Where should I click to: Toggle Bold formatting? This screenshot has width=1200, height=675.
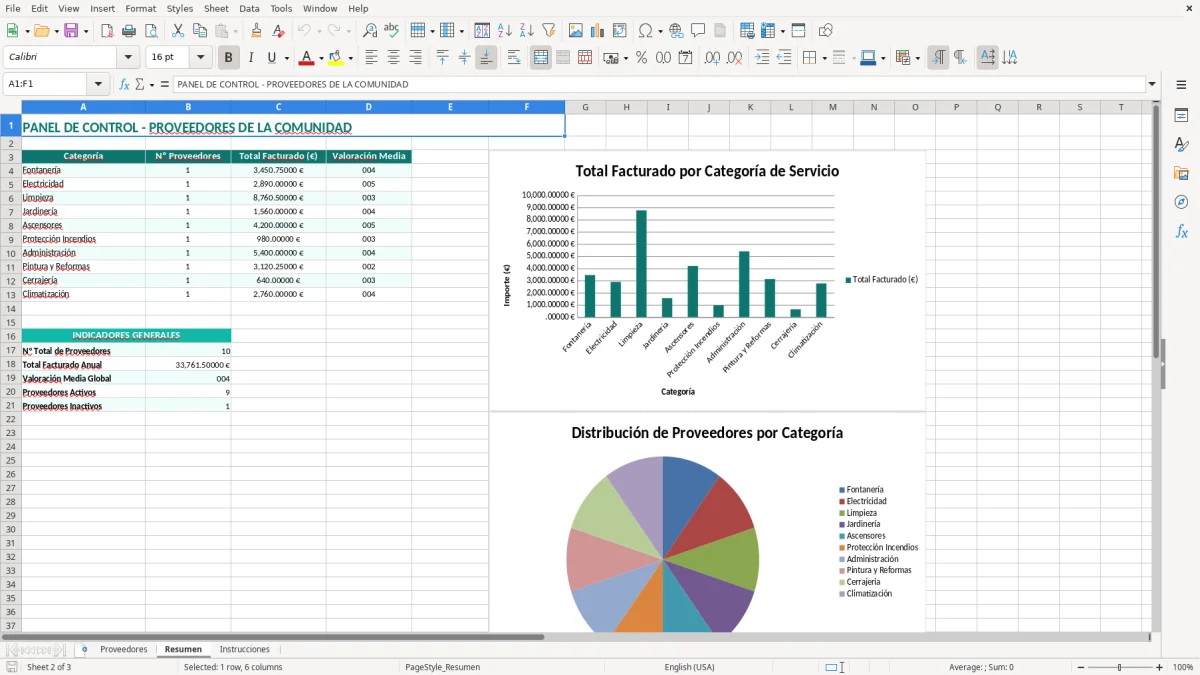point(228,58)
